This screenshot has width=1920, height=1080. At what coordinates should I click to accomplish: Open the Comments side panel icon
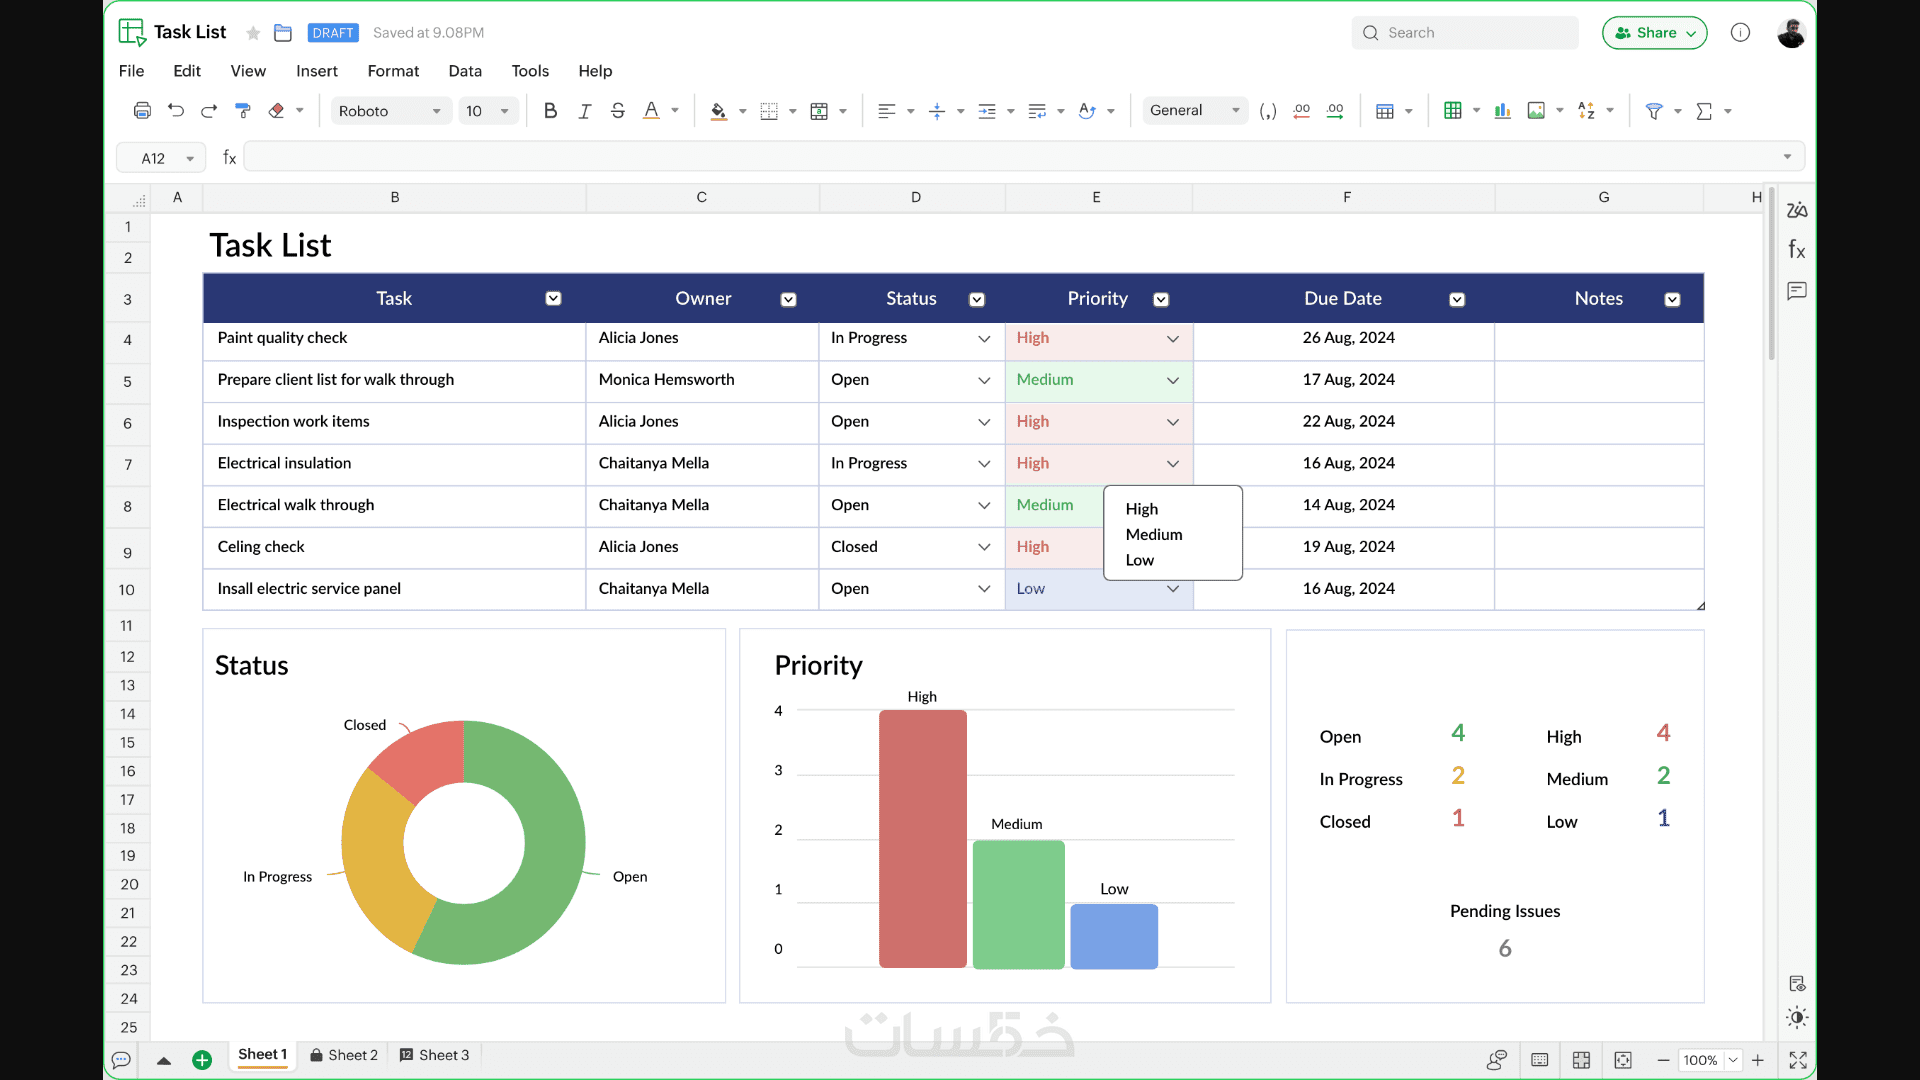(1797, 291)
